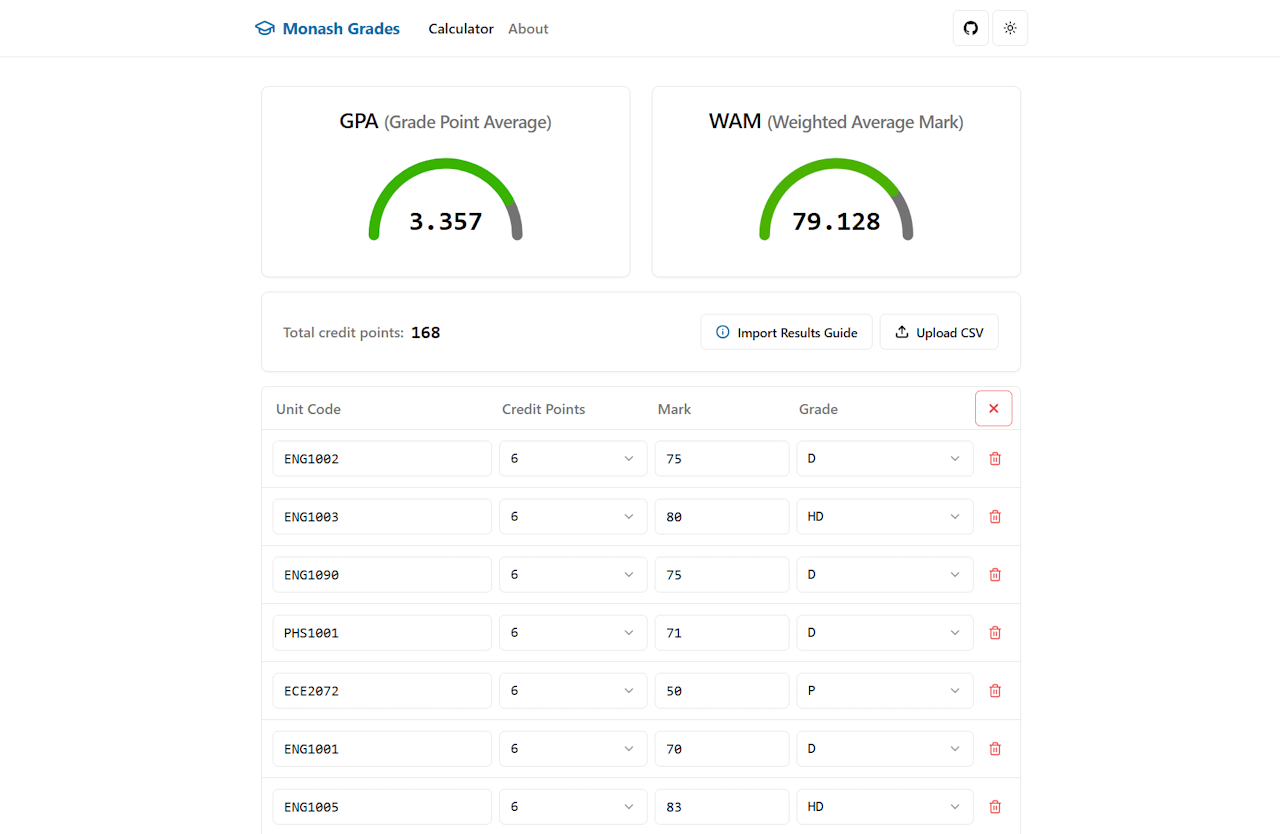This screenshot has height=834, width=1280.
Task: Expand credit points dropdown for ENG1005
Action: pyautogui.click(x=573, y=807)
